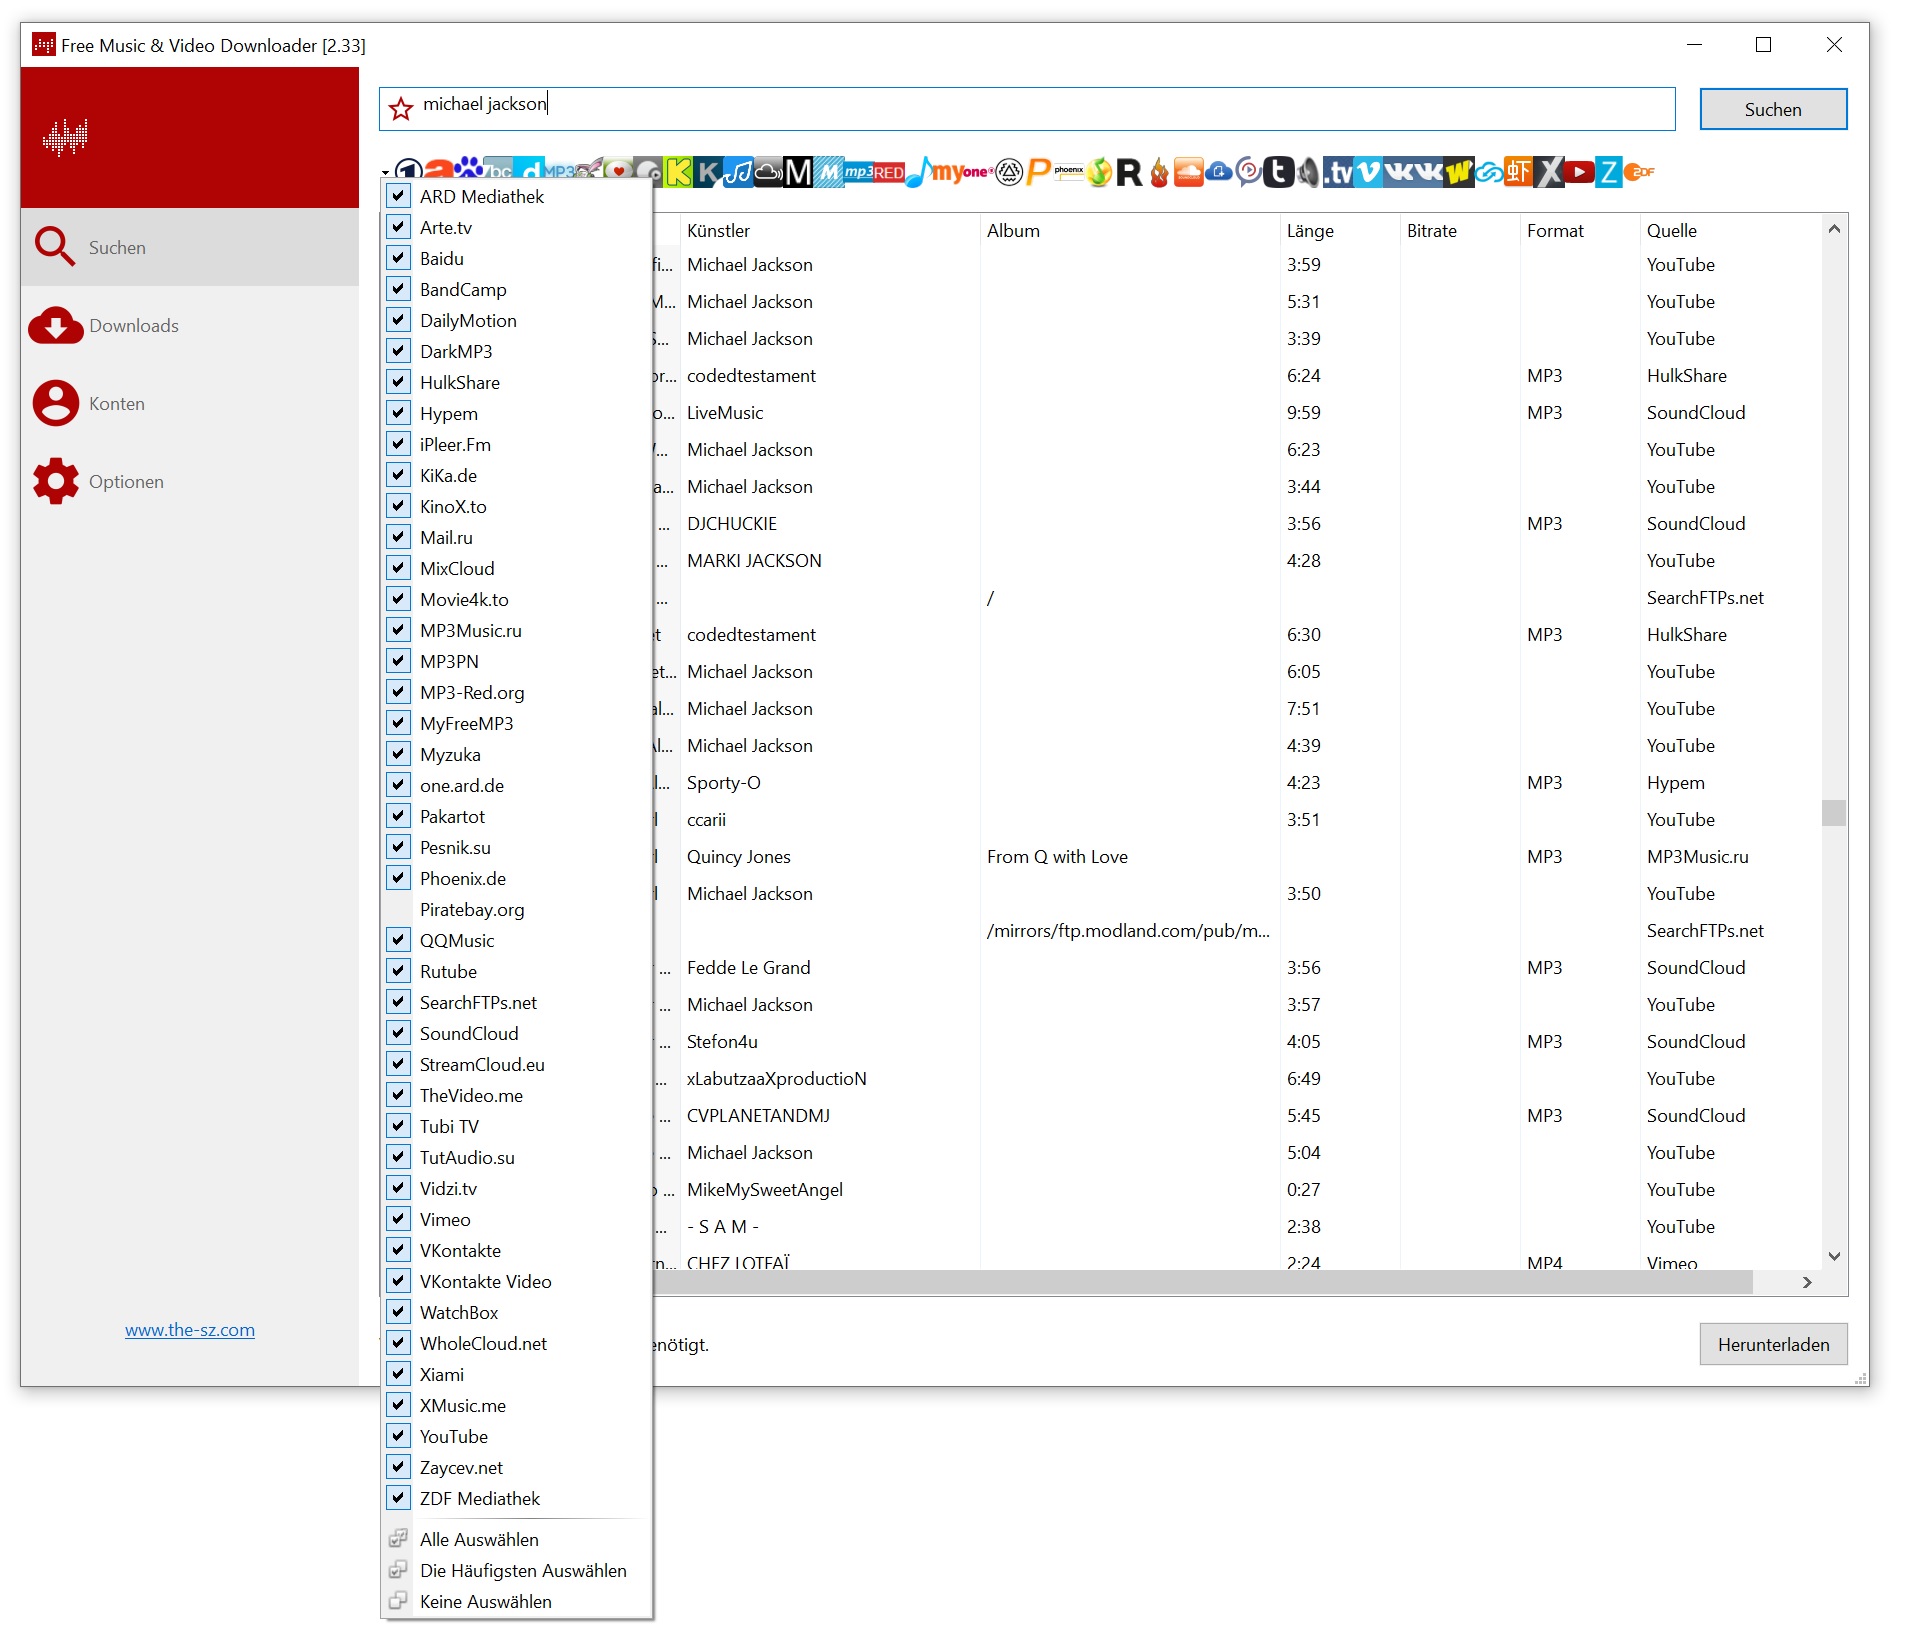This screenshot has width=1923, height=1627.
Task: Click the yellow KiKa K icon
Action: coord(678,172)
